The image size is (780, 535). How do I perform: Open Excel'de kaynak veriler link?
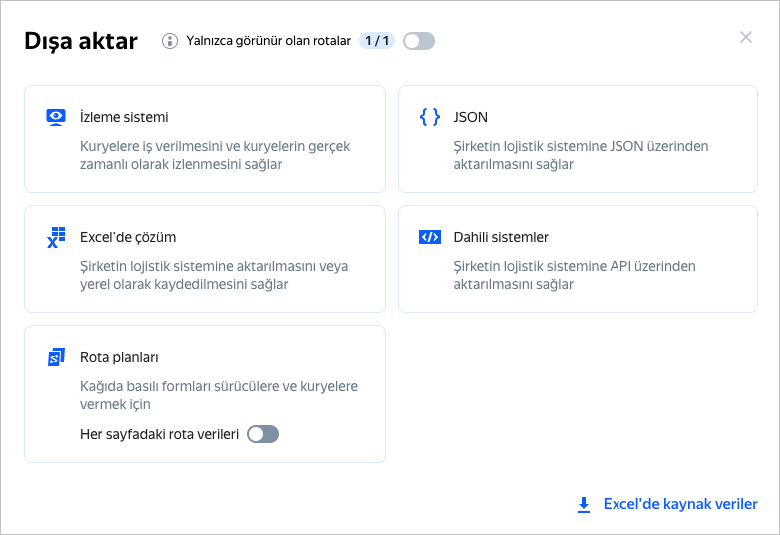pos(680,504)
